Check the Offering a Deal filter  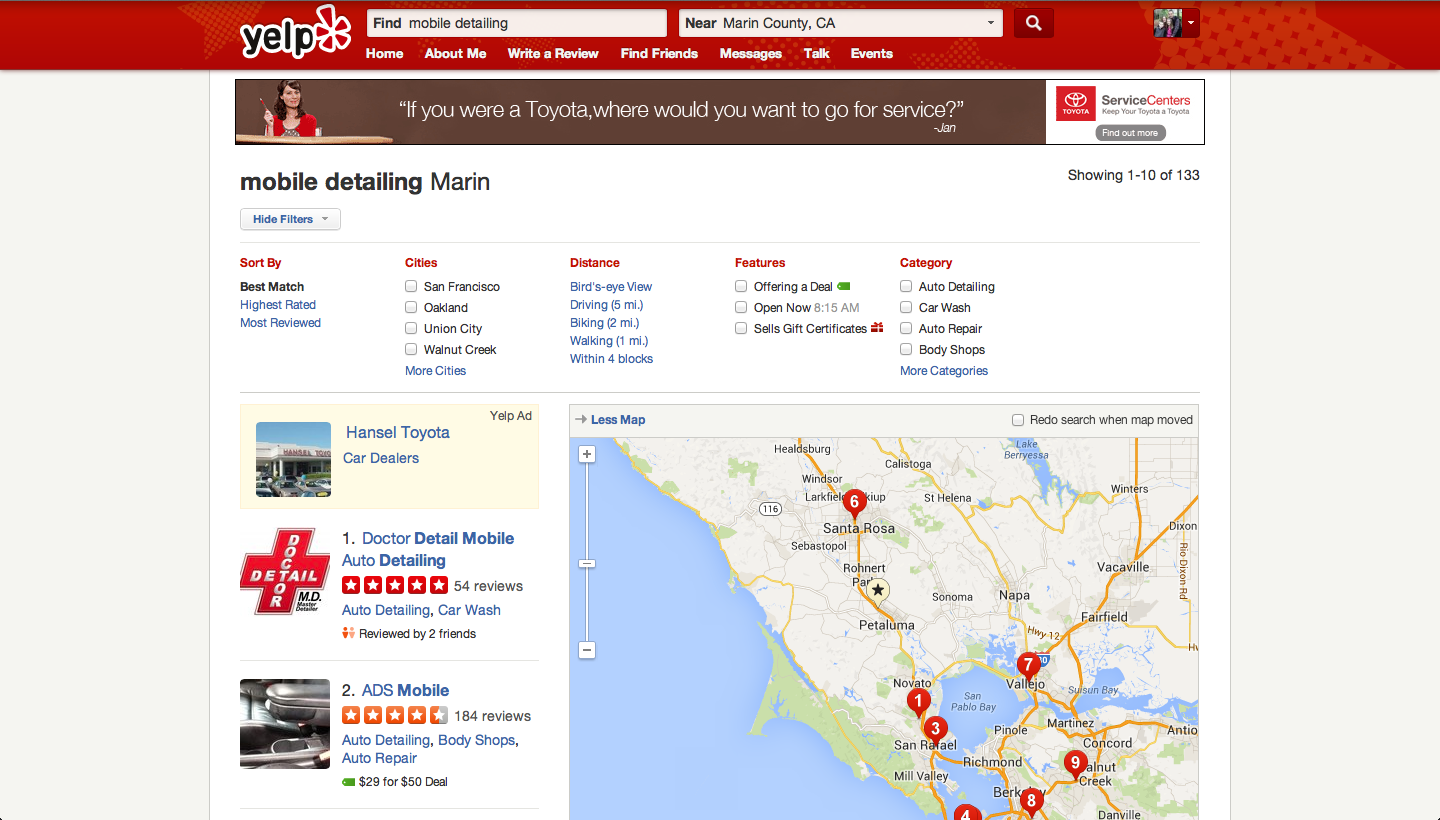[x=740, y=286]
